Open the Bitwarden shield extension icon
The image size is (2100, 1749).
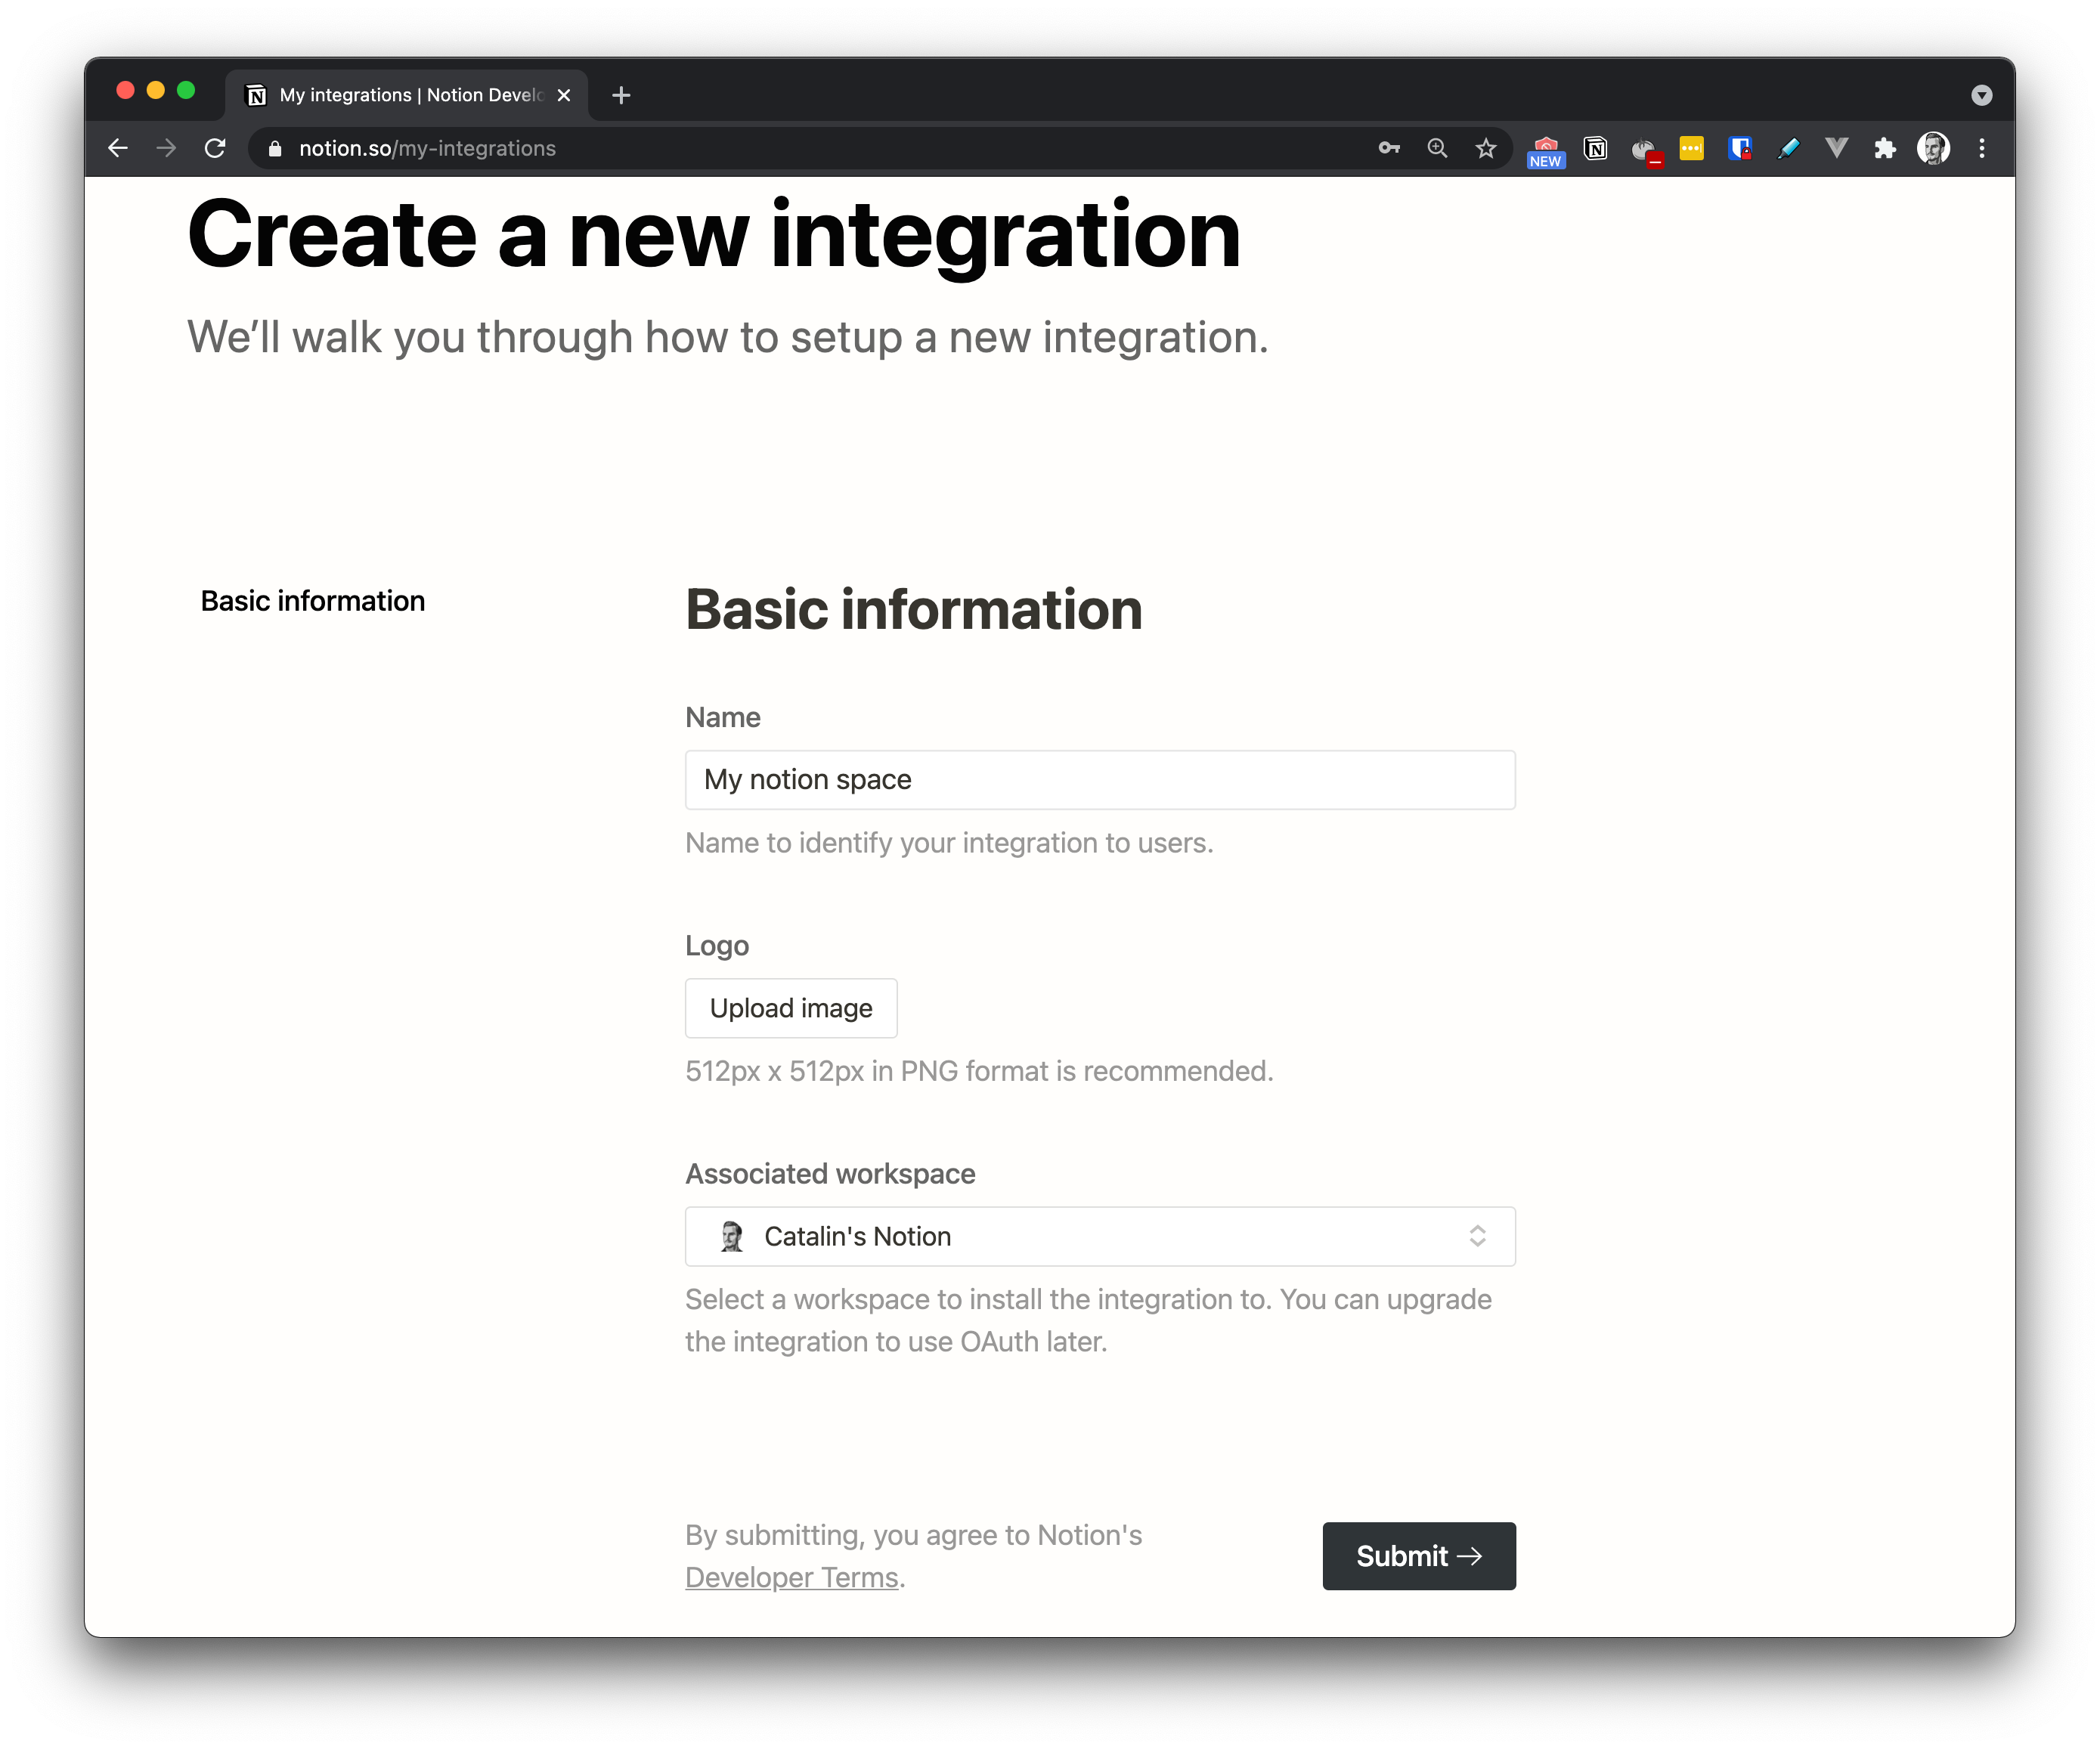tap(1740, 148)
